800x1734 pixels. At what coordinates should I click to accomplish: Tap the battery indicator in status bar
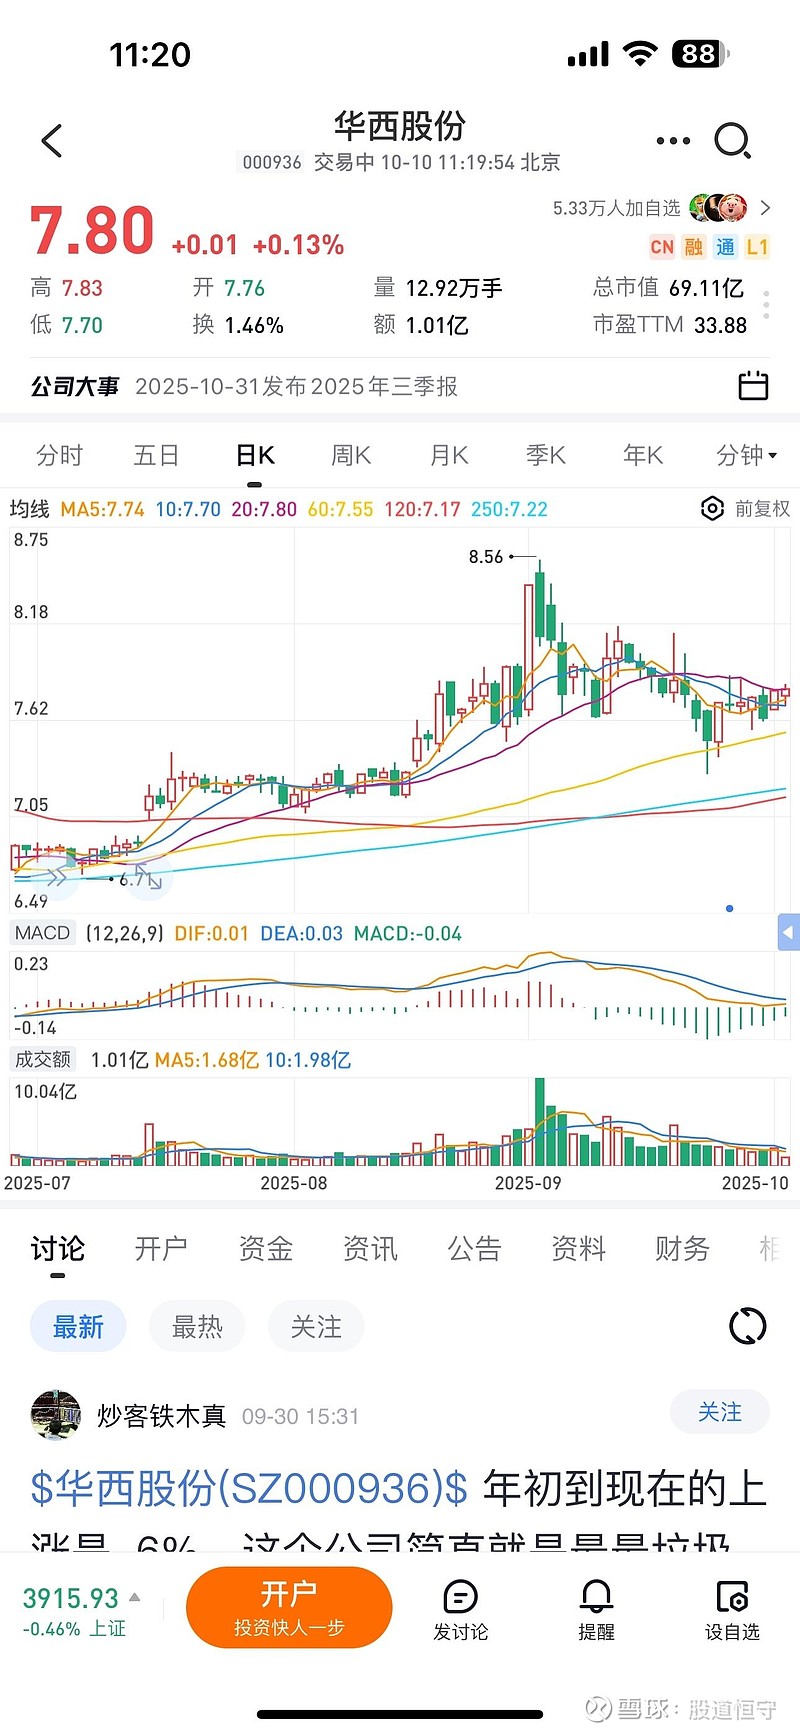[701, 53]
